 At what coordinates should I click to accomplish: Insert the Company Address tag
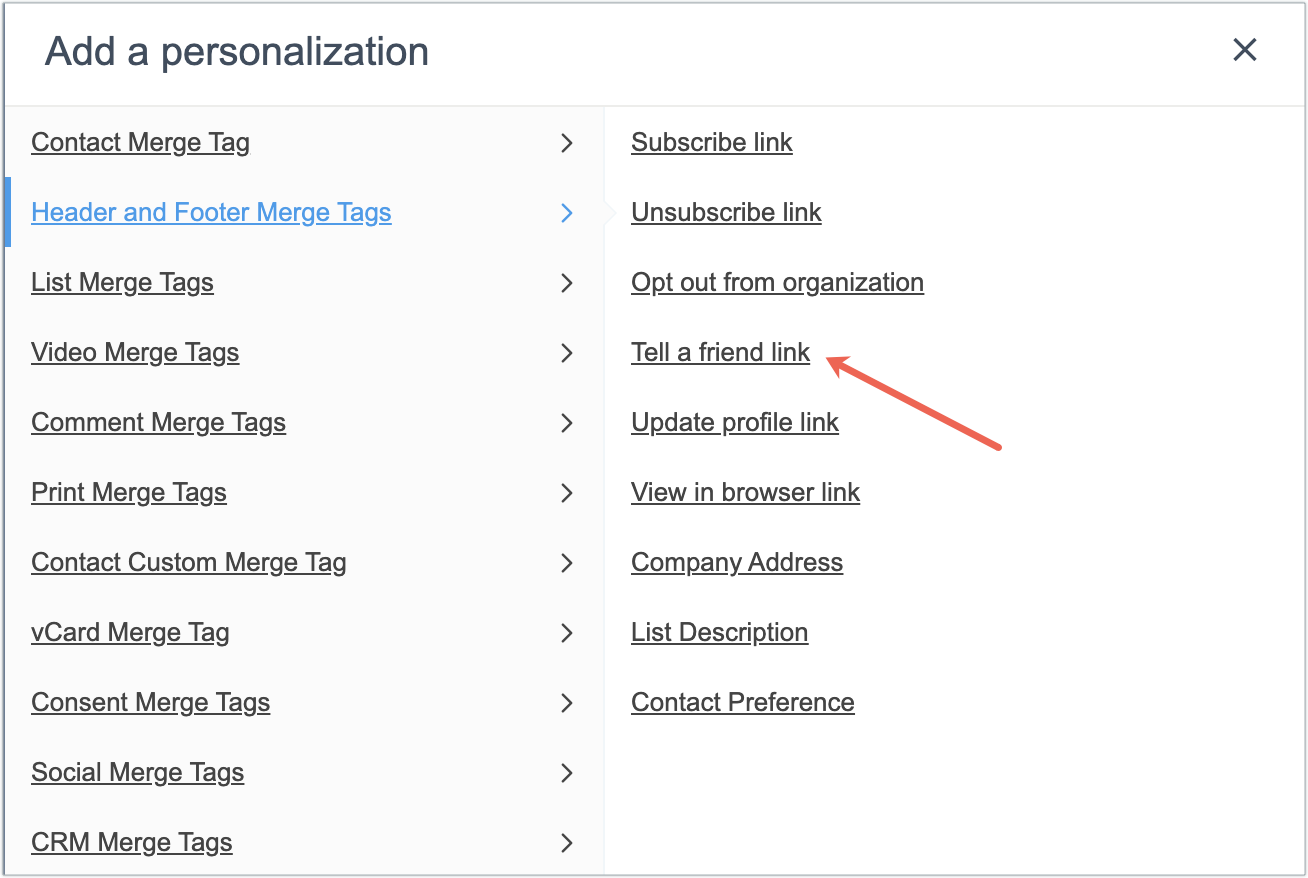coord(737,563)
